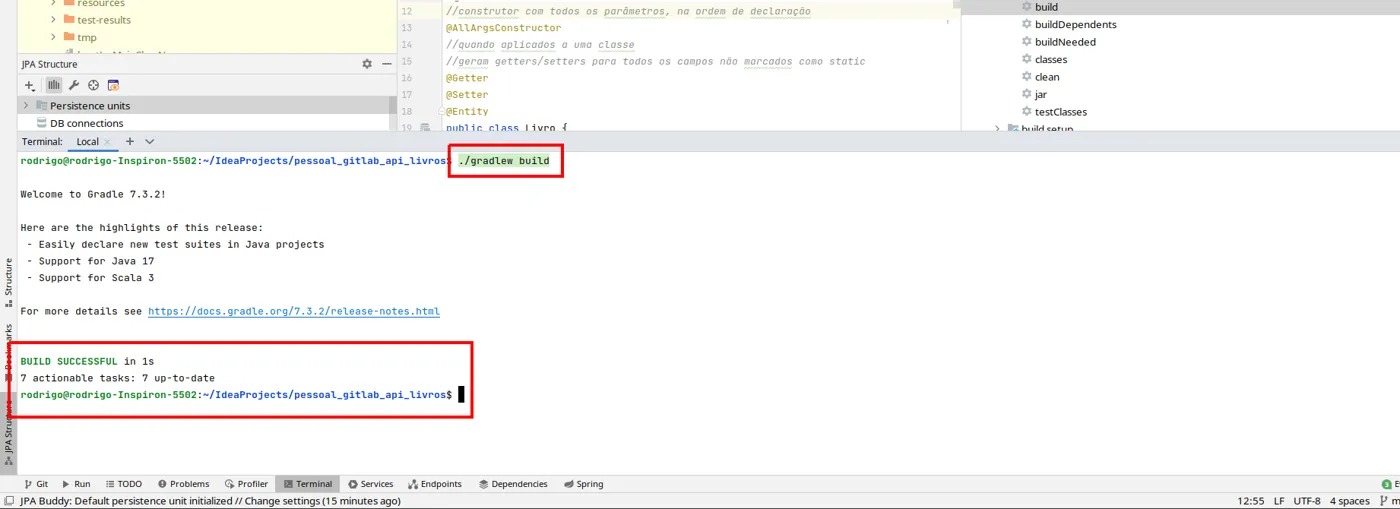Image resolution: width=1400 pixels, height=509 pixels.
Task: Click the @AllArgsConstructor annotation in editor
Action: coord(503,28)
